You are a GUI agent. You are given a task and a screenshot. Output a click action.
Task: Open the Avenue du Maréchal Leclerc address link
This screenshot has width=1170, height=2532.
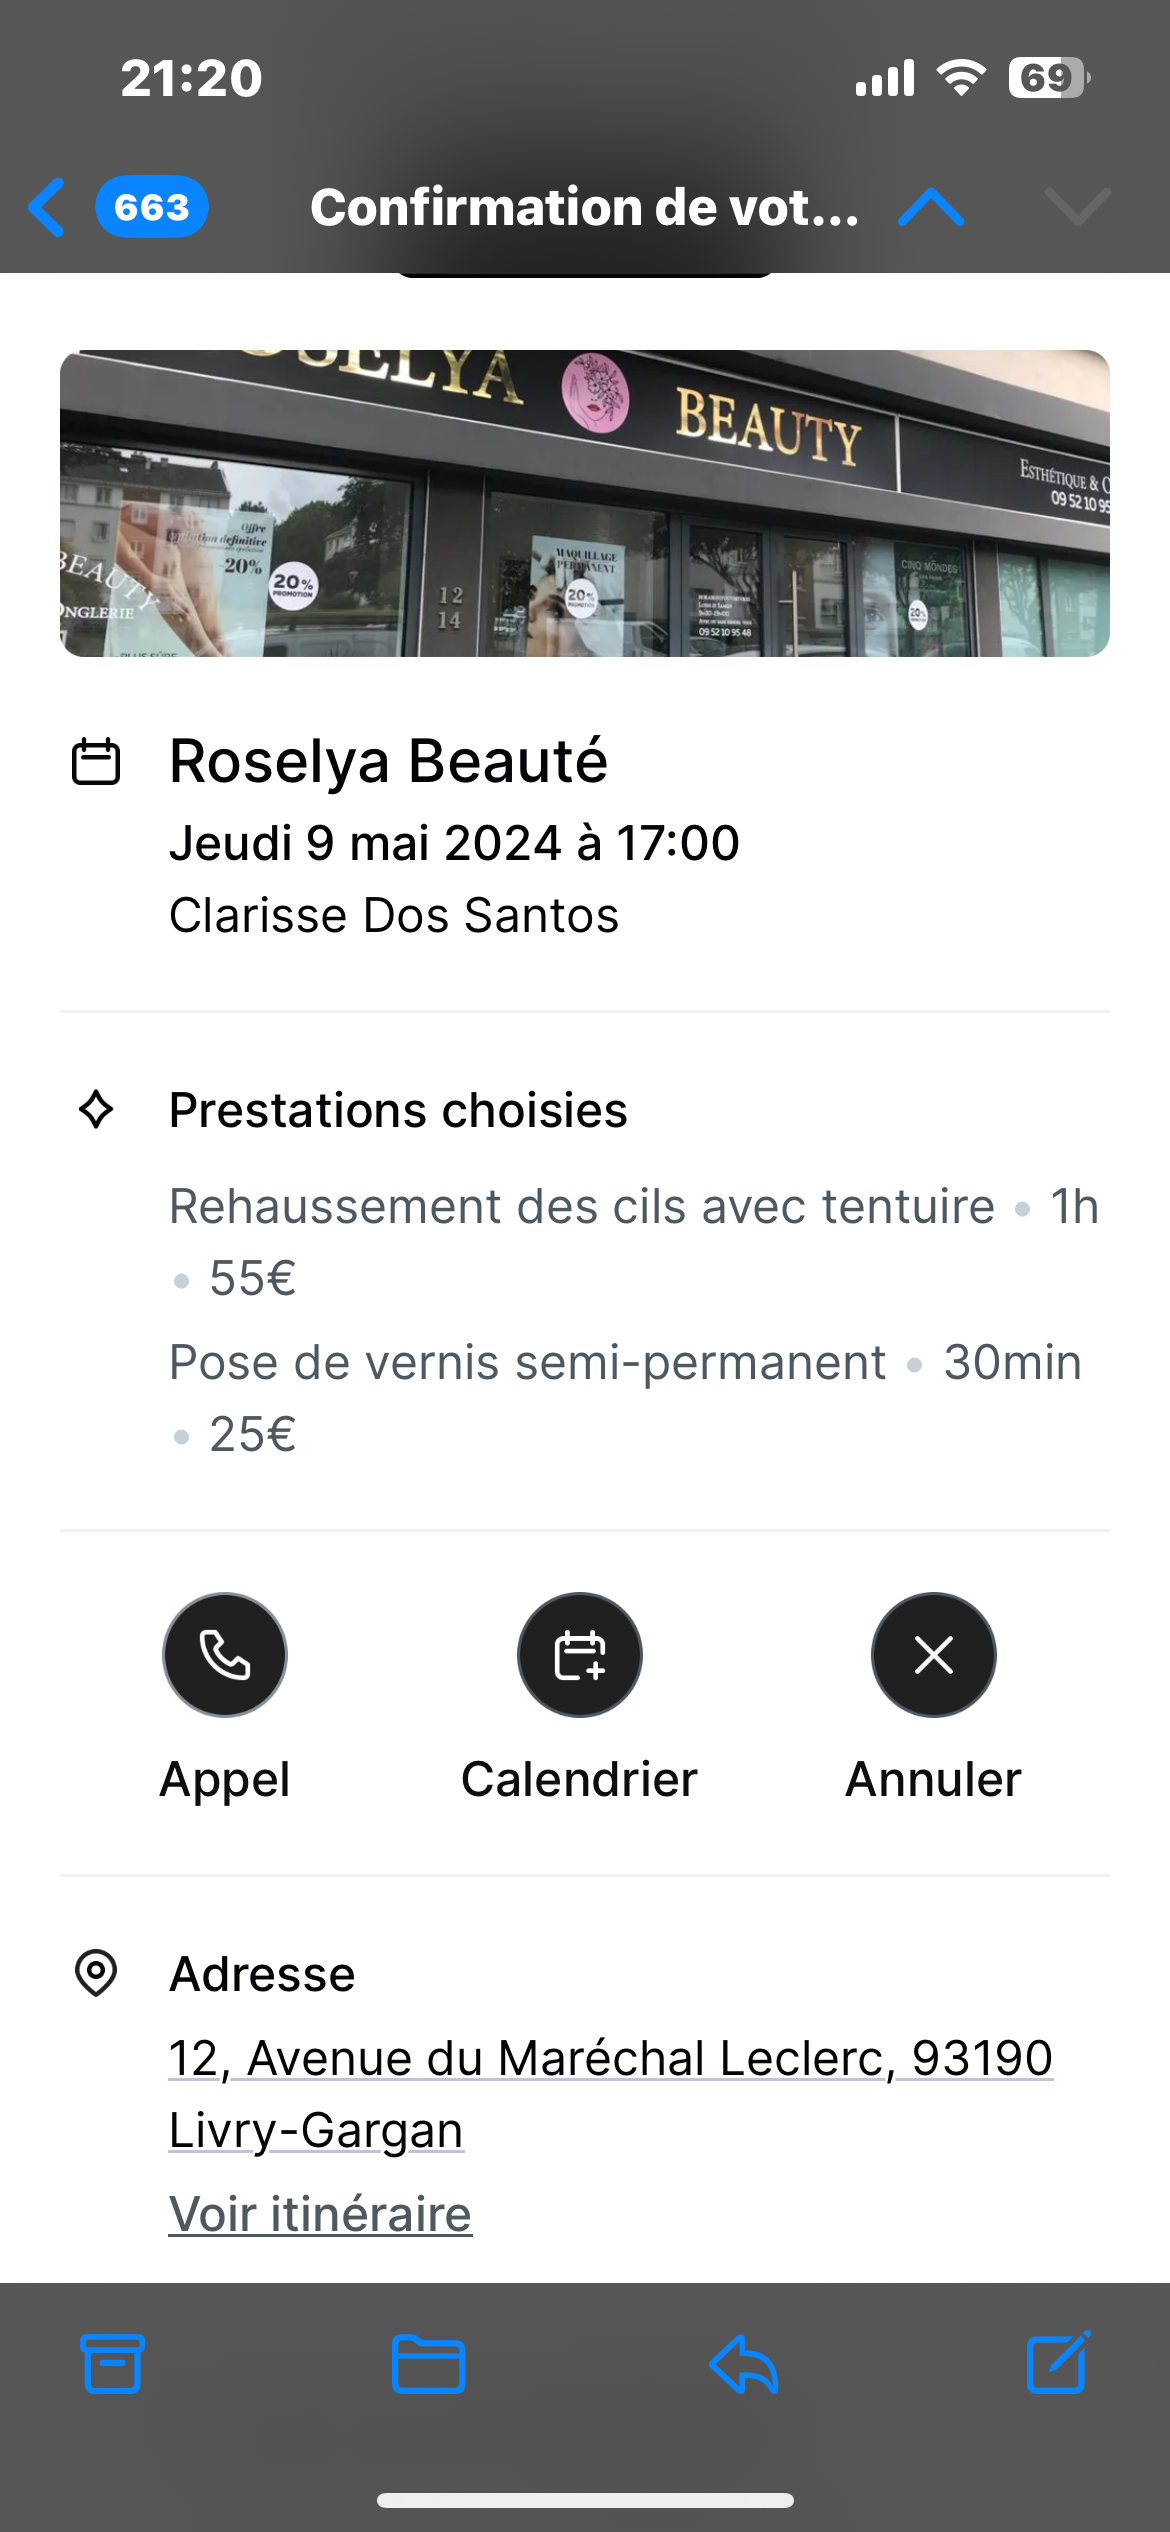(610, 2060)
